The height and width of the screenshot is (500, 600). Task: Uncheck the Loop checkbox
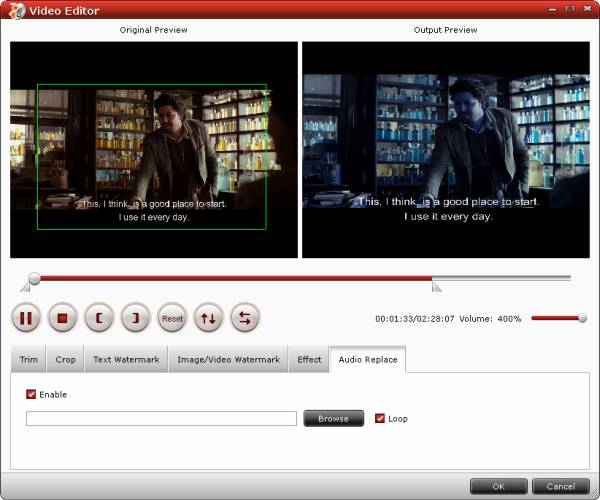coord(380,418)
